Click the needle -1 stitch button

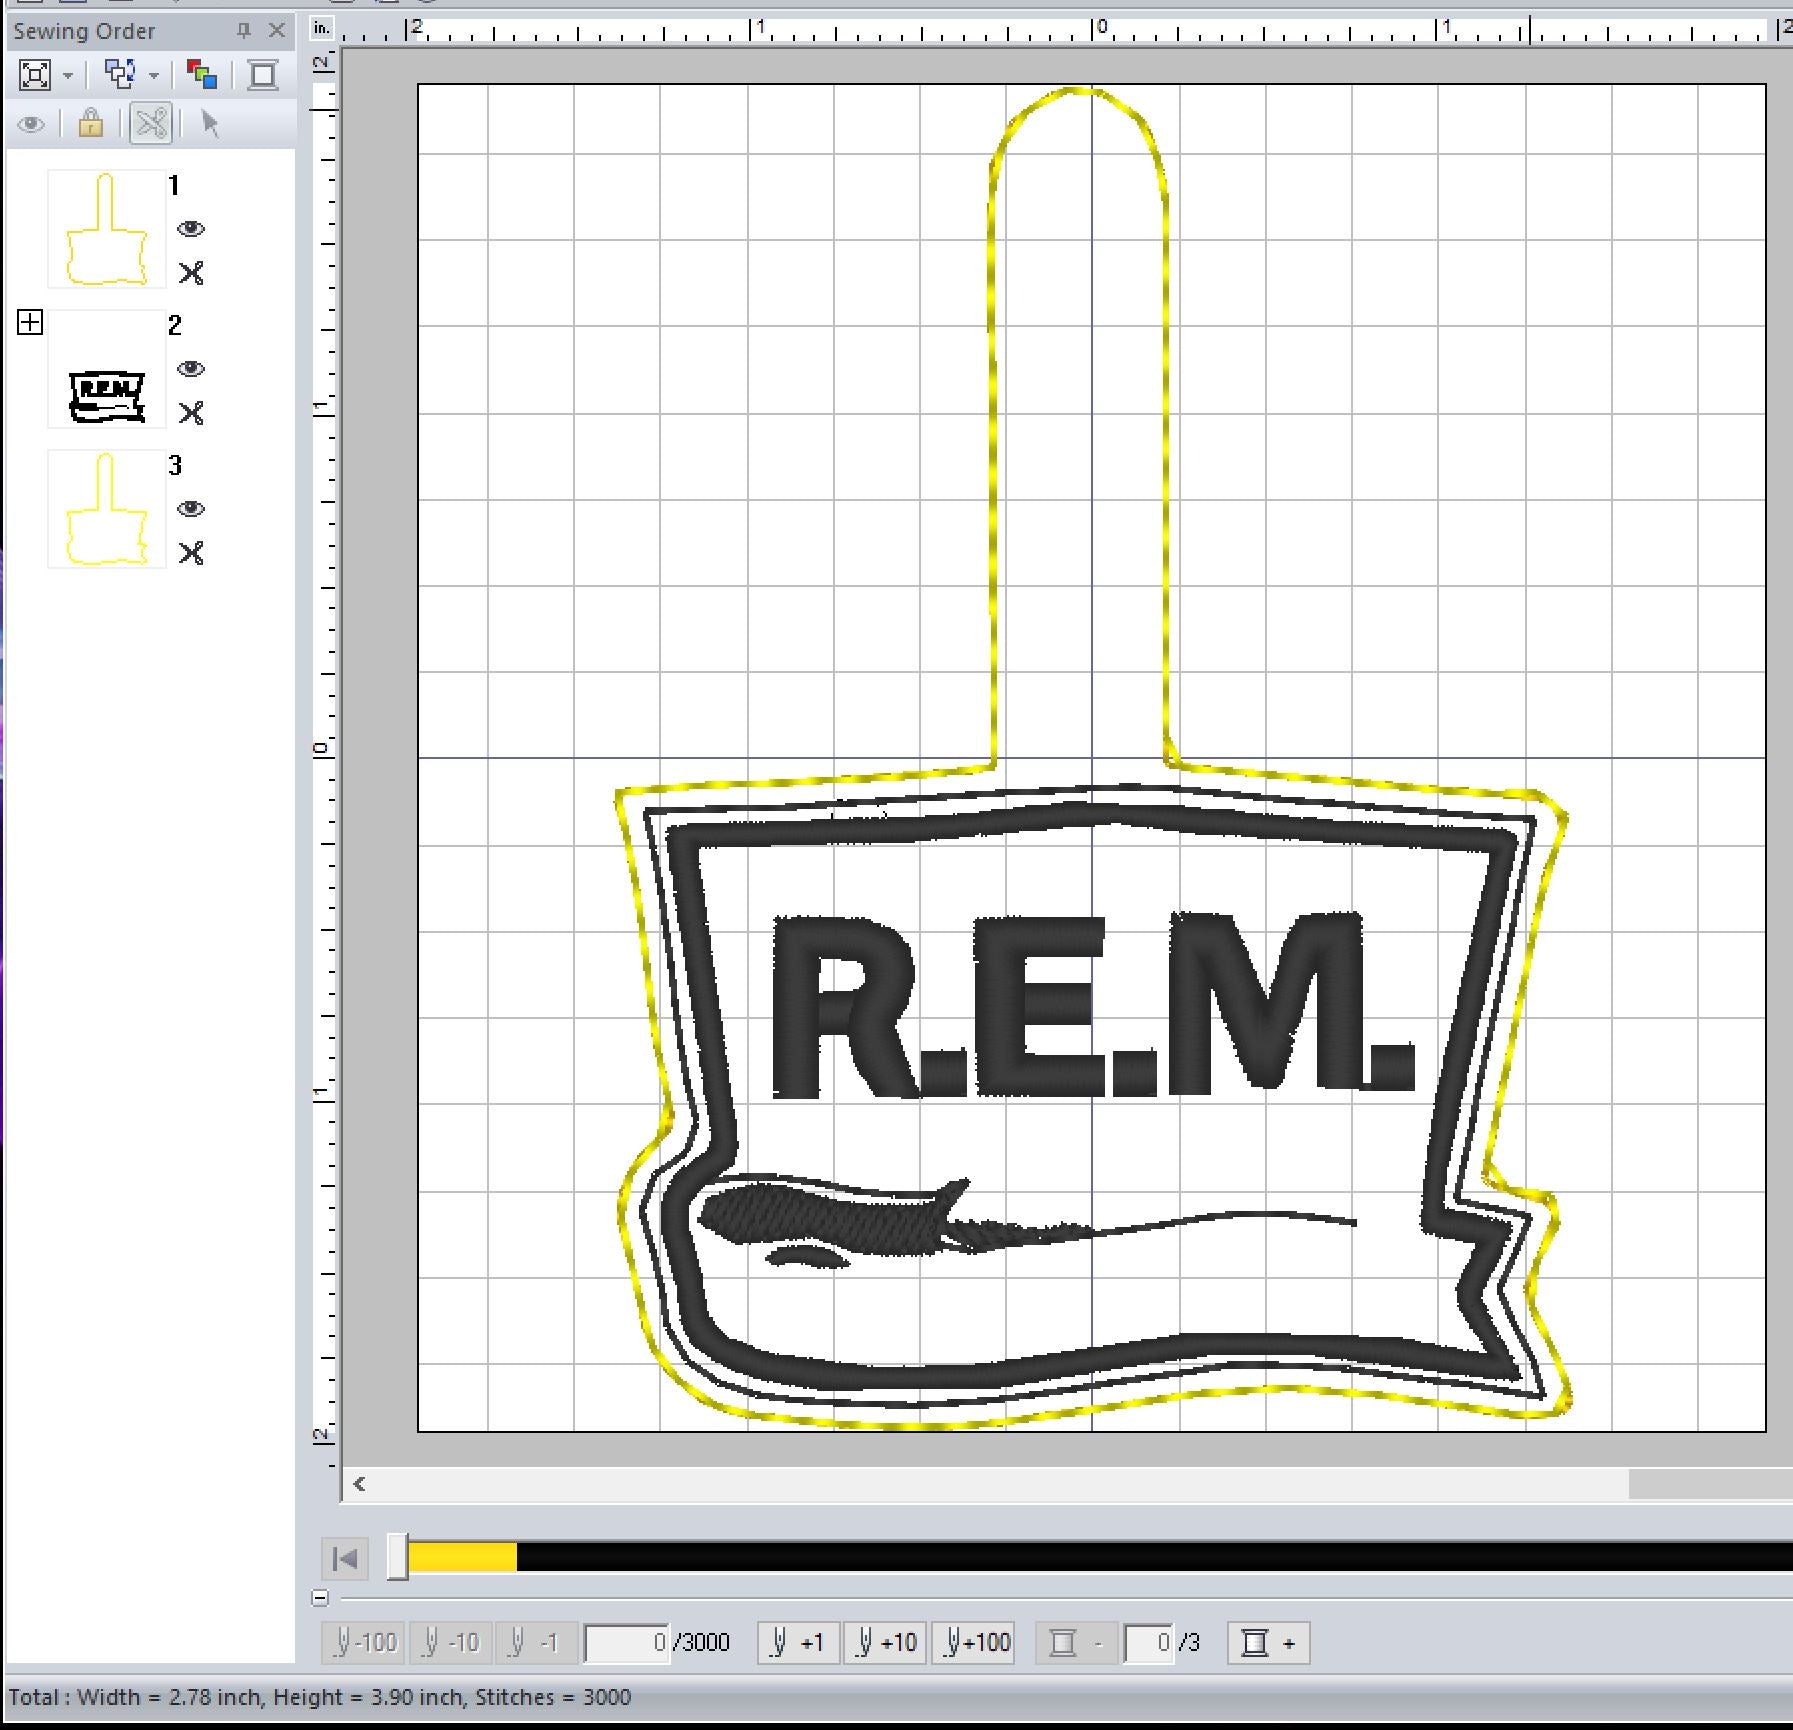[535, 1643]
